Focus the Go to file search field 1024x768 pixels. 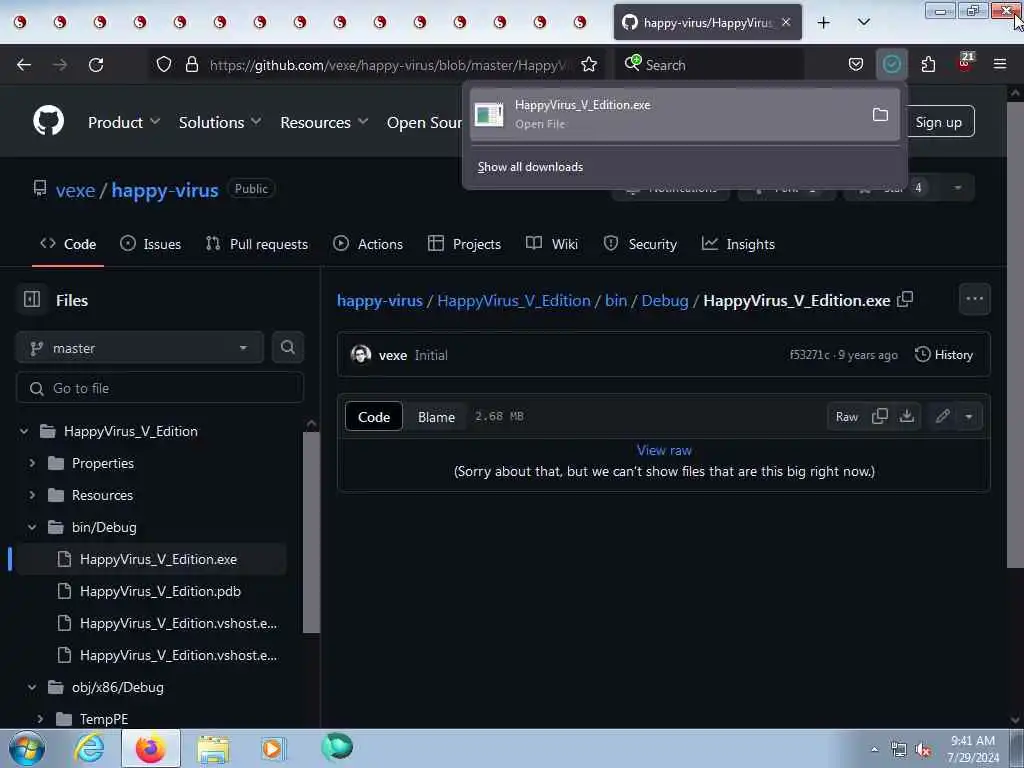[x=160, y=388]
